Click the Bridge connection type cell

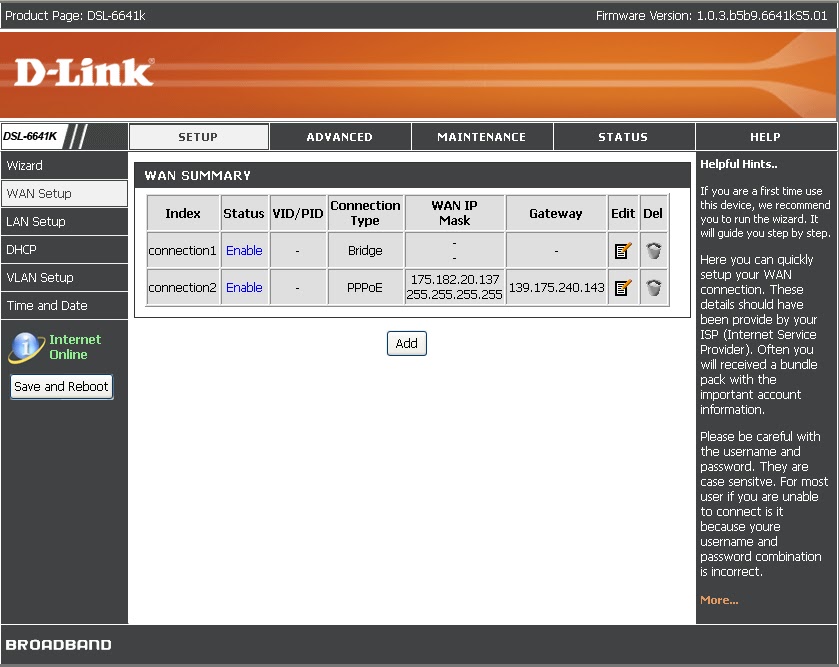(365, 250)
